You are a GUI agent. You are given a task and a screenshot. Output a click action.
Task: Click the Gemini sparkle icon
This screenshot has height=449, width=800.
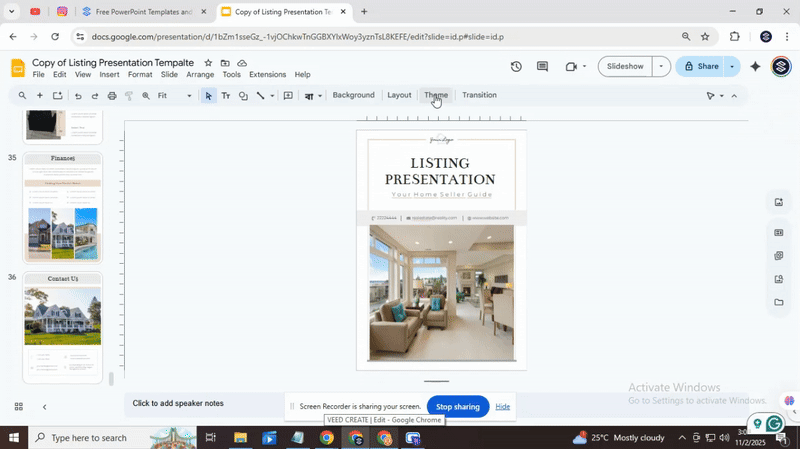[x=755, y=67]
